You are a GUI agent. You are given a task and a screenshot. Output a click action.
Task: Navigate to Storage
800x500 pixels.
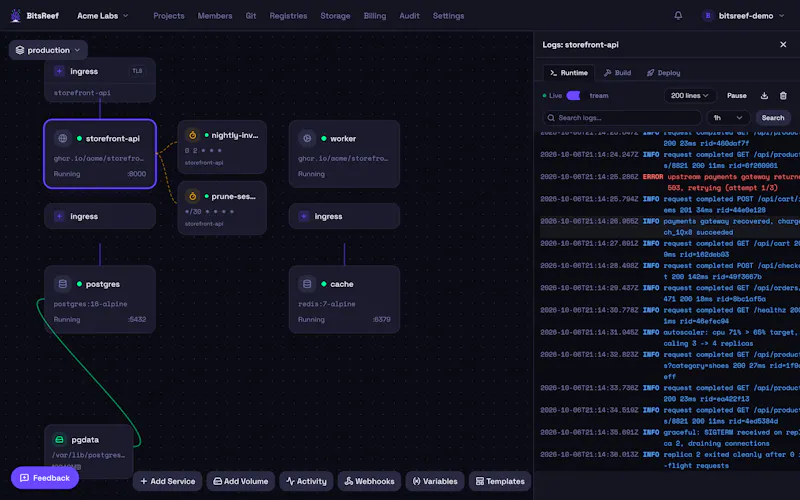point(335,16)
